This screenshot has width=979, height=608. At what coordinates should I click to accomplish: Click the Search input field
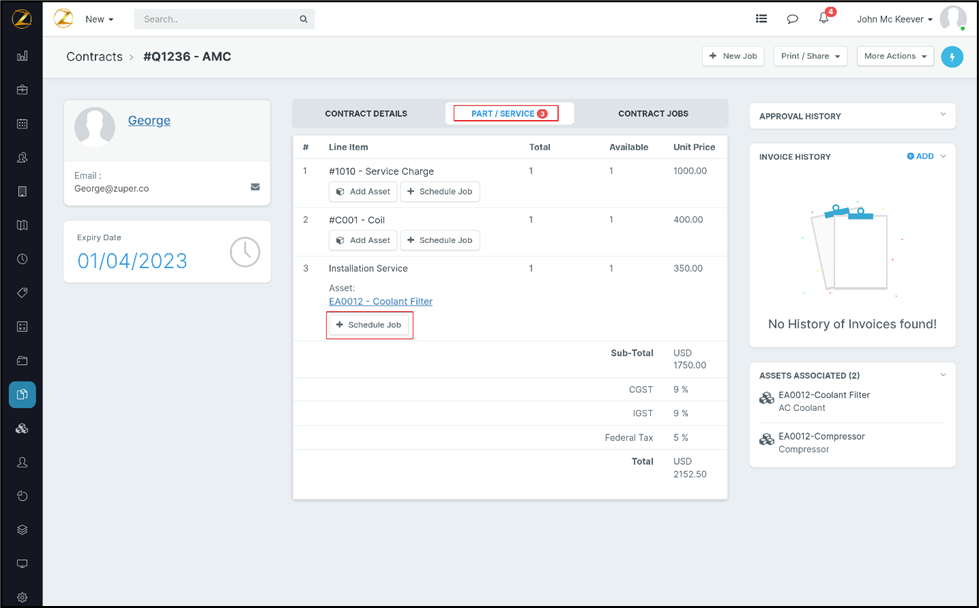pyautogui.click(x=215, y=19)
